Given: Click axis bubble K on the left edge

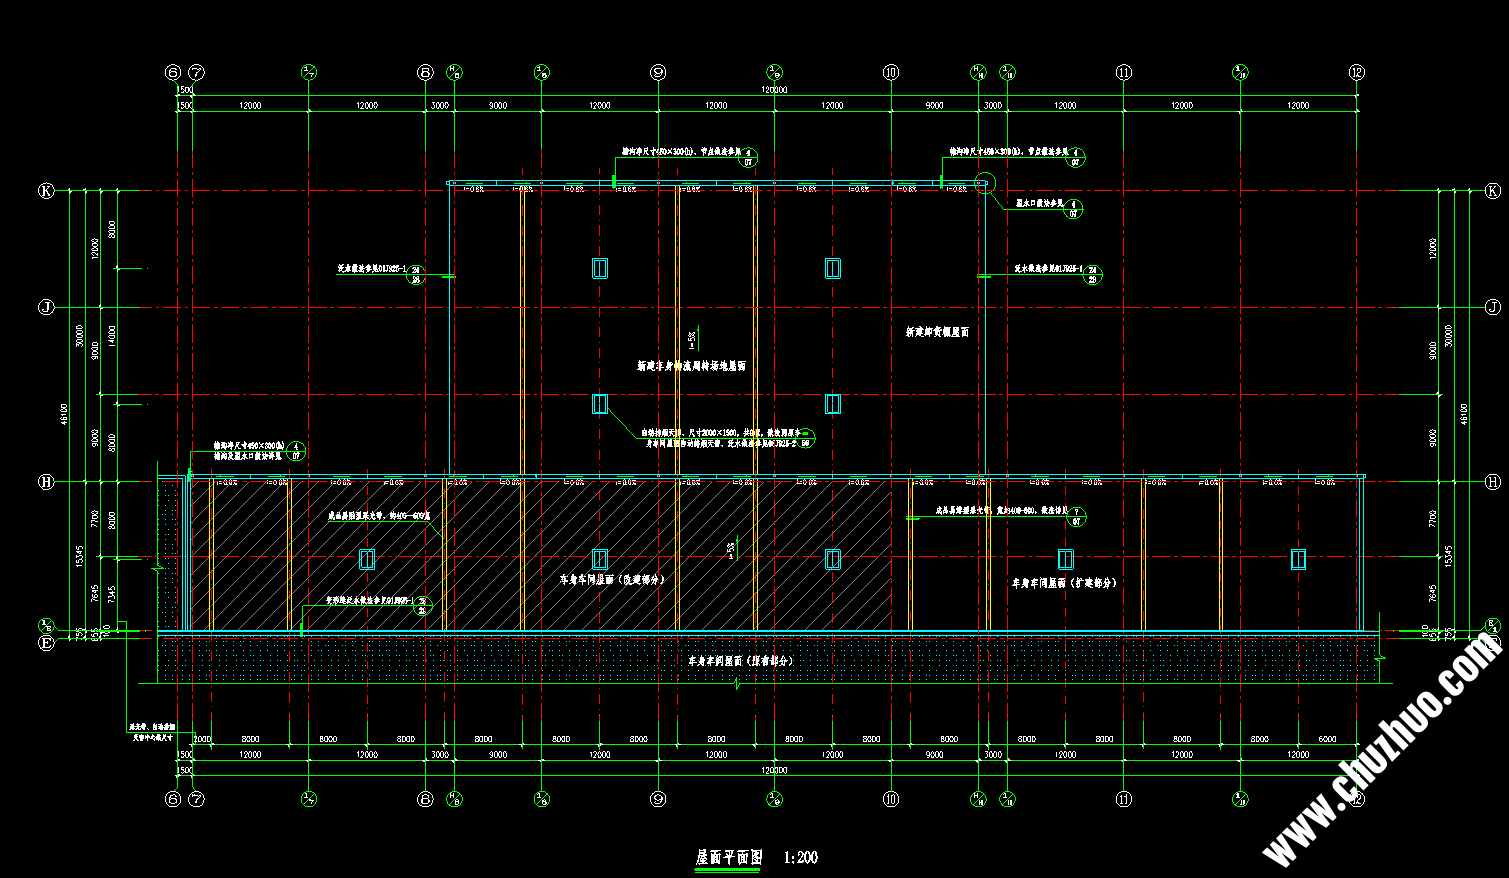Looking at the screenshot, I should tap(44, 189).
